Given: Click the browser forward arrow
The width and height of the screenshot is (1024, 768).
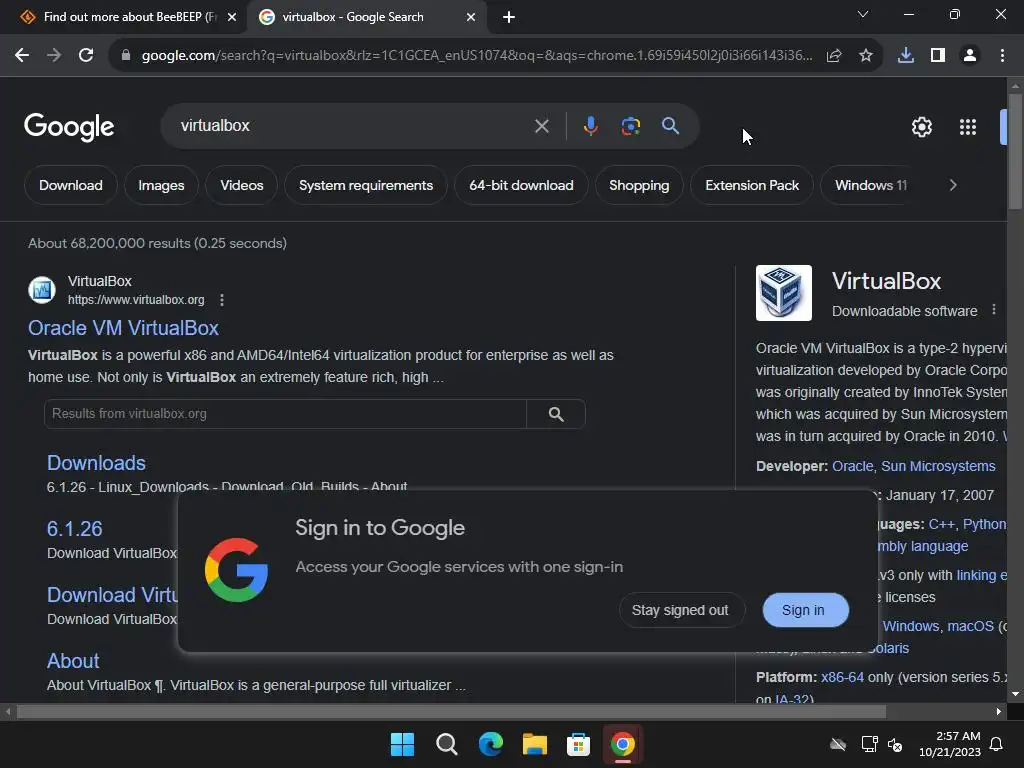Looking at the screenshot, I should (x=54, y=56).
